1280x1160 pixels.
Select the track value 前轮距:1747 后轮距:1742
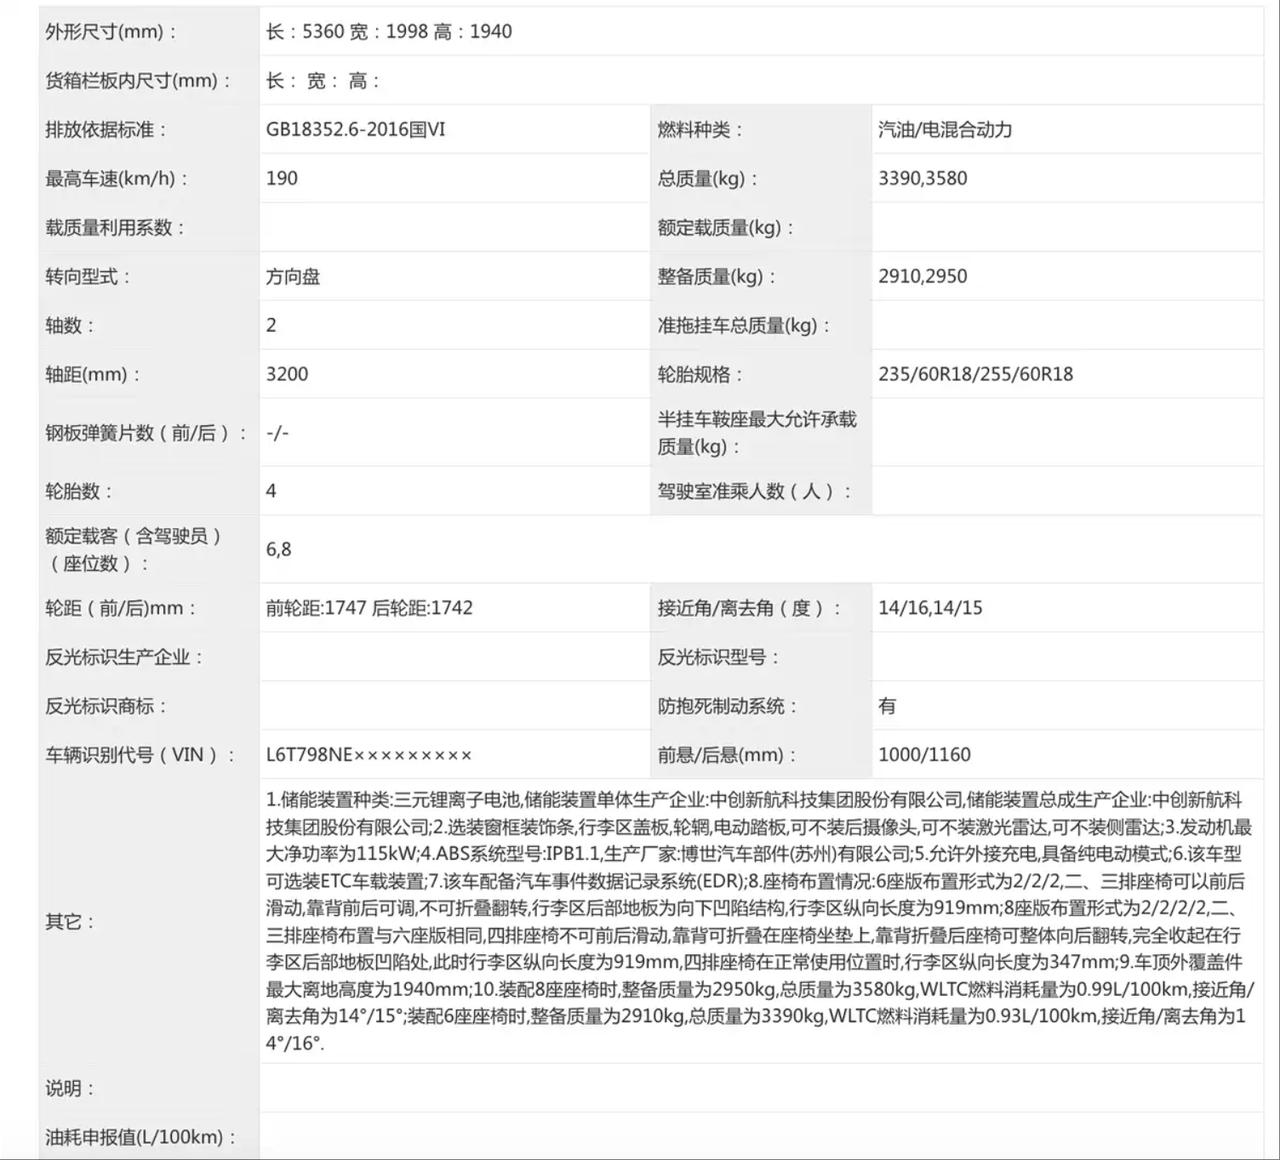pyautogui.click(x=369, y=608)
